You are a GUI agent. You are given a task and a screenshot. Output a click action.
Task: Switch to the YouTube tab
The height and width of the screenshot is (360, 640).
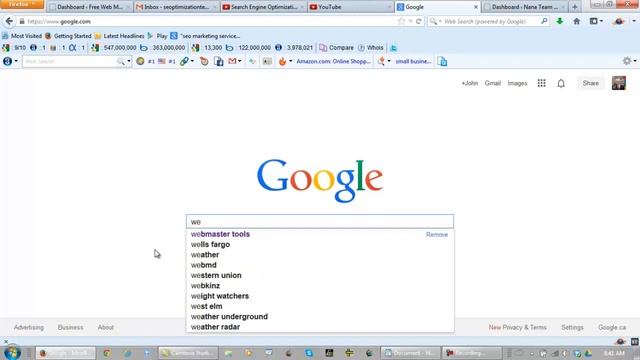click(349, 7)
